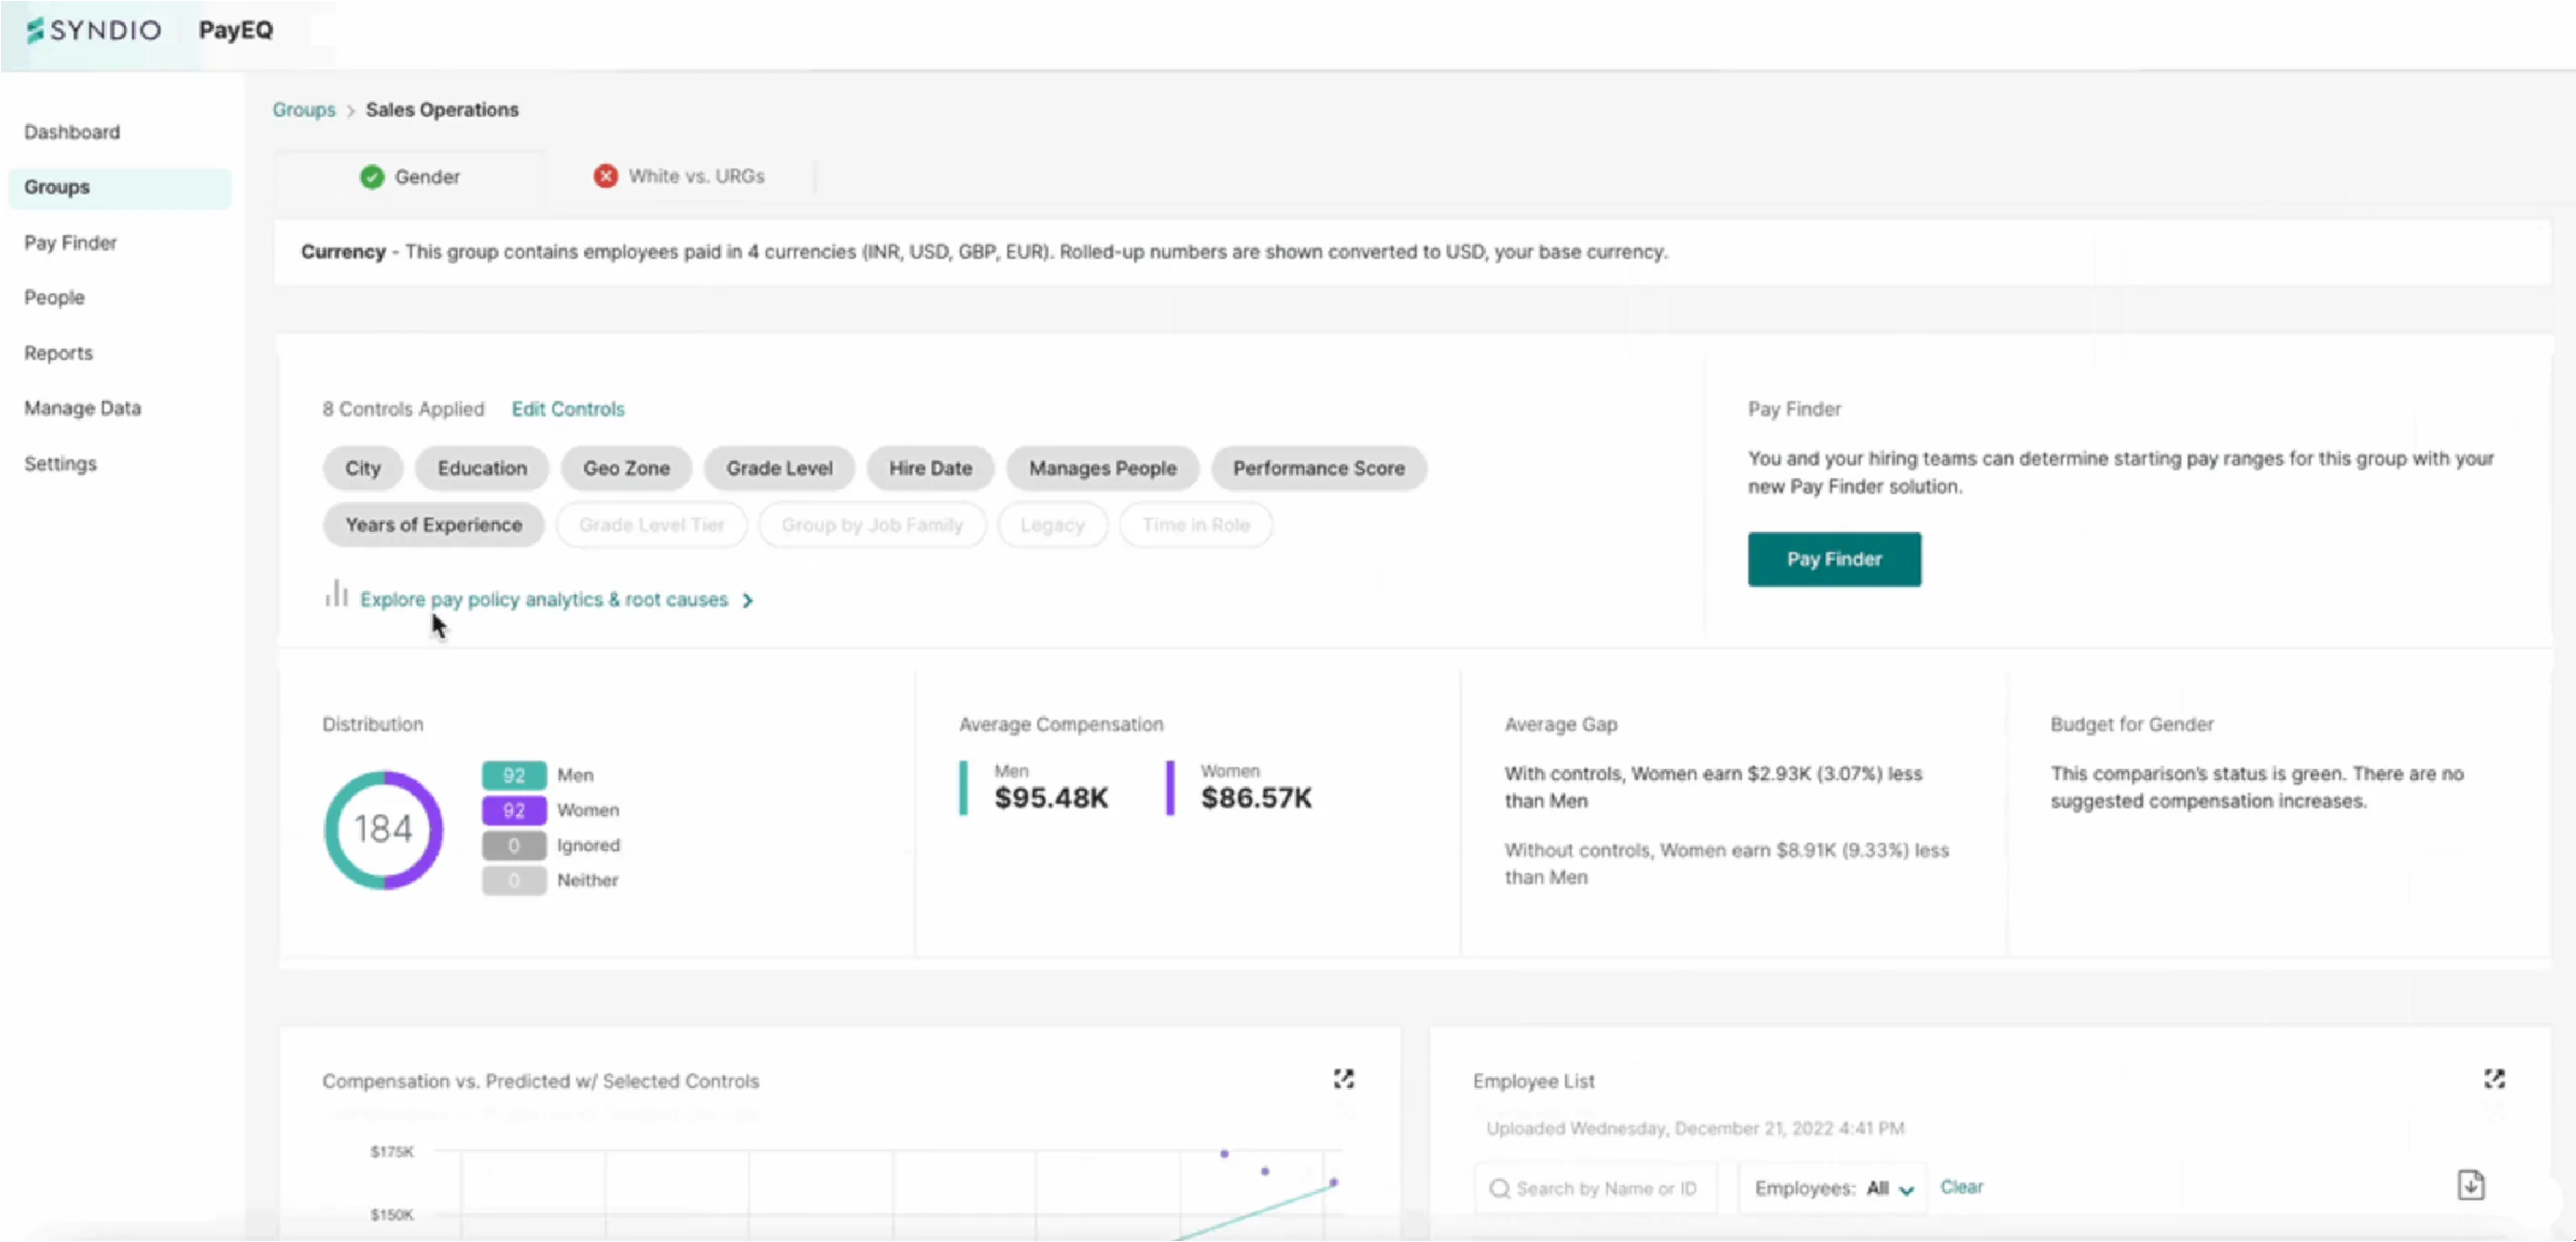Click the Groups breadcrumb link
The height and width of the screenshot is (1242, 2576).
tap(304, 110)
